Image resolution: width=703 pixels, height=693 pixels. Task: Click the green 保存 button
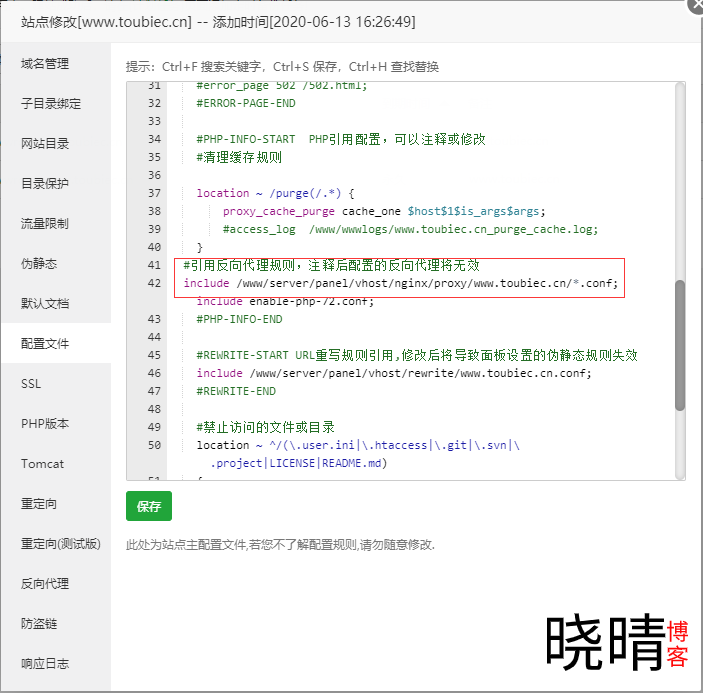pyautogui.click(x=149, y=506)
